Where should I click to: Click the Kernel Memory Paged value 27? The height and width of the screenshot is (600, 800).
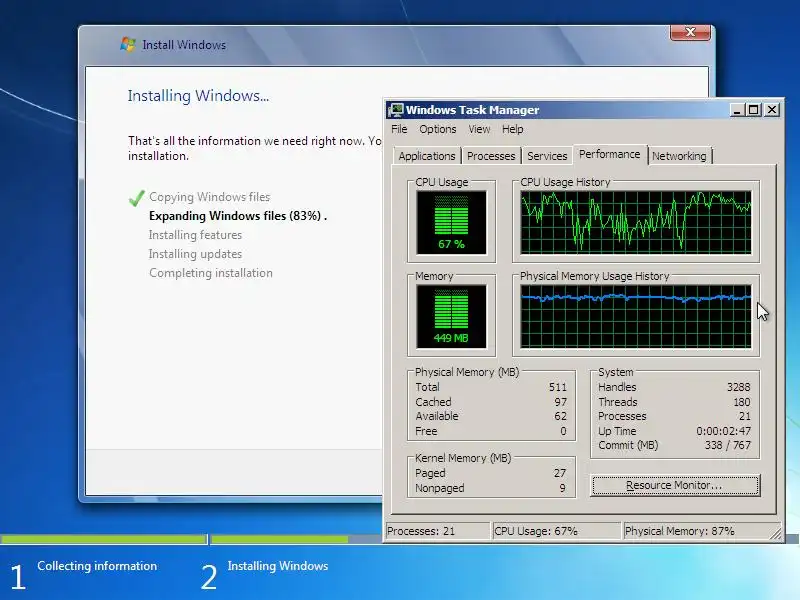tap(560, 473)
